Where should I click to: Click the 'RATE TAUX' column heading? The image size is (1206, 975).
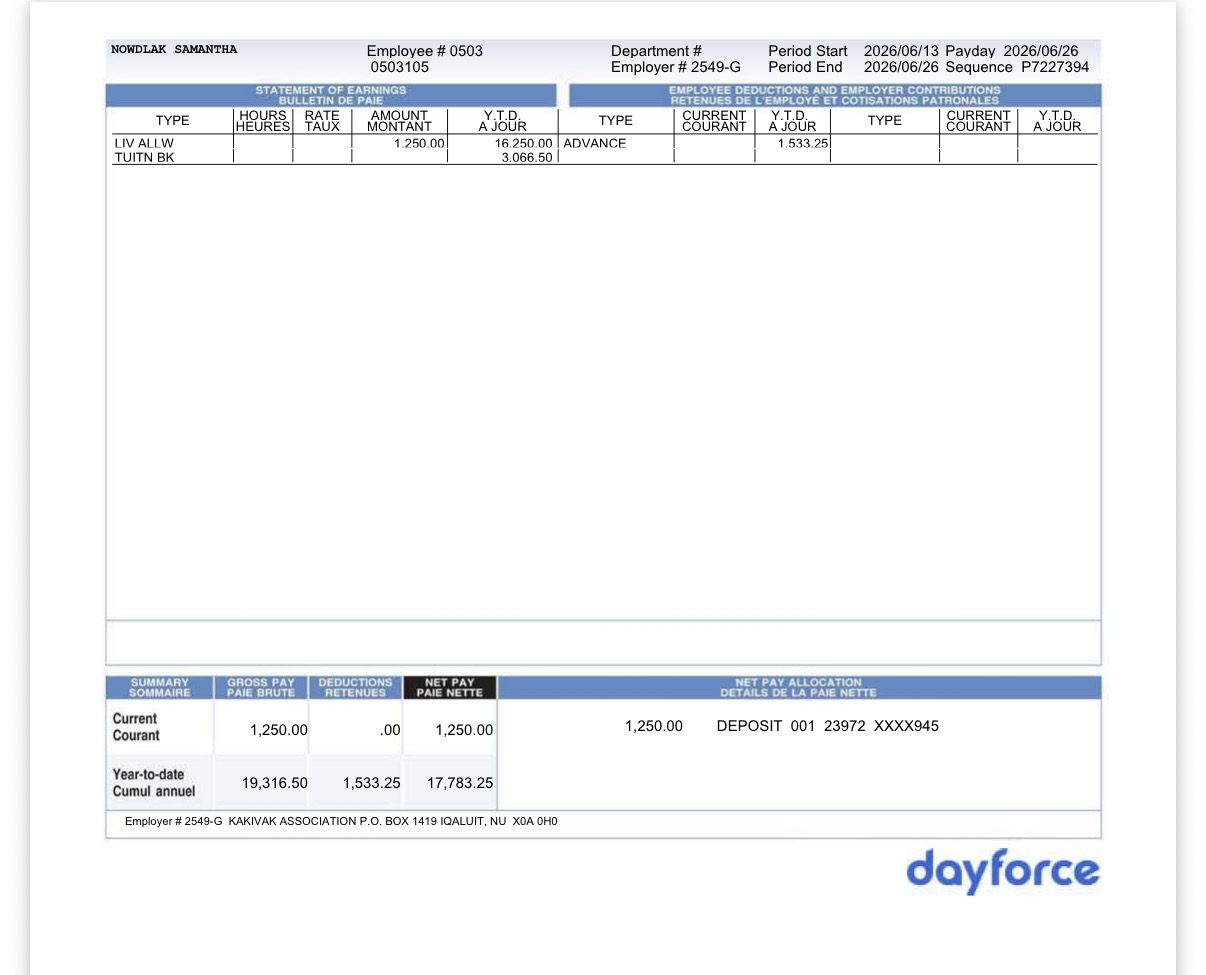pos(323,121)
